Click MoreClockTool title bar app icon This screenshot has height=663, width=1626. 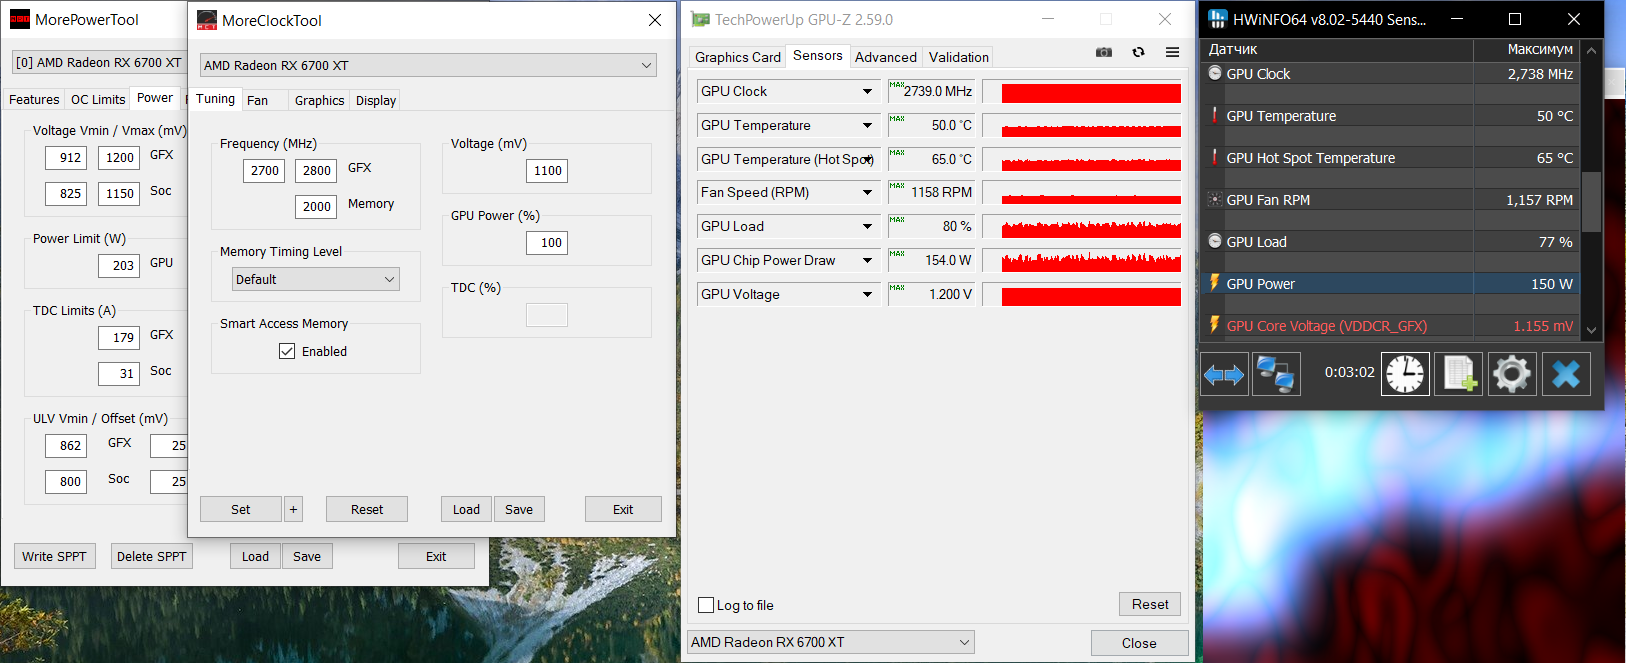click(206, 20)
